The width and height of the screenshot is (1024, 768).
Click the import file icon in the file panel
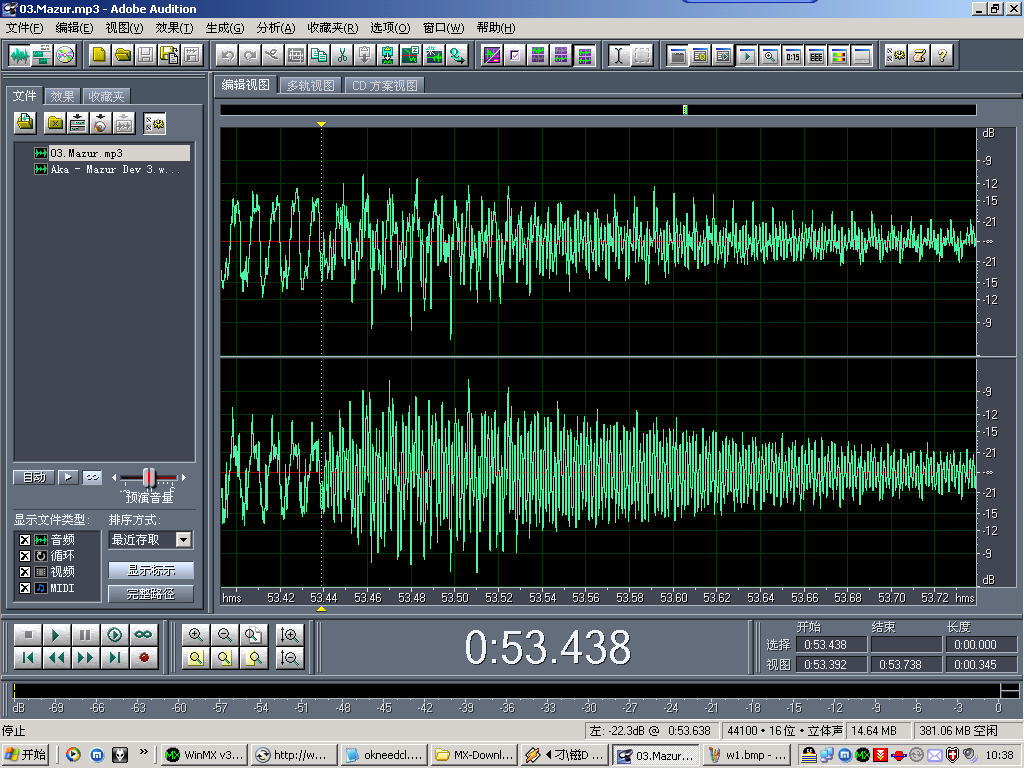coord(25,123)
